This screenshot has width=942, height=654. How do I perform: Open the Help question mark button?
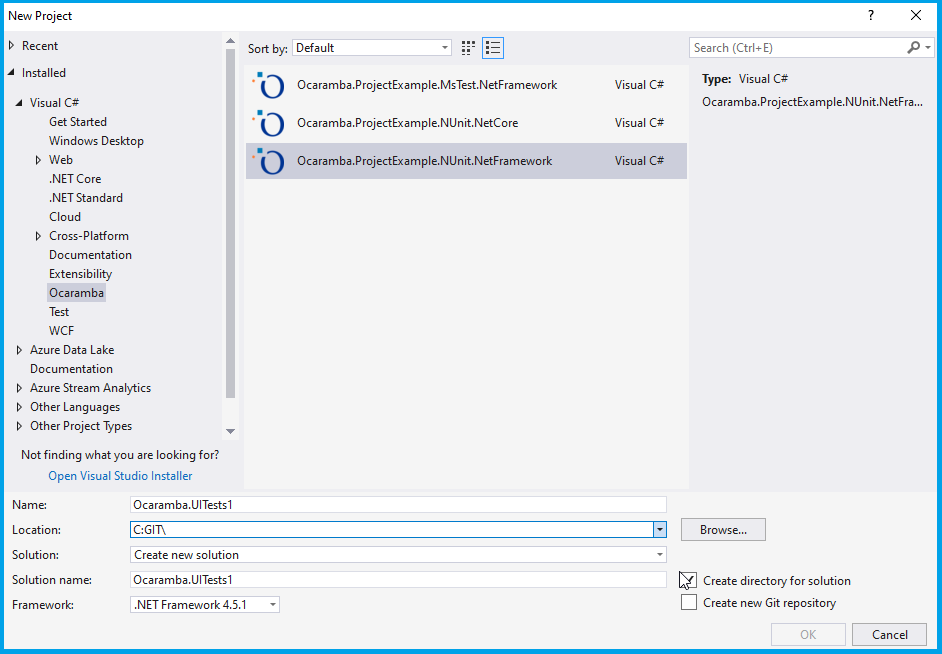(x=871, y=16)
